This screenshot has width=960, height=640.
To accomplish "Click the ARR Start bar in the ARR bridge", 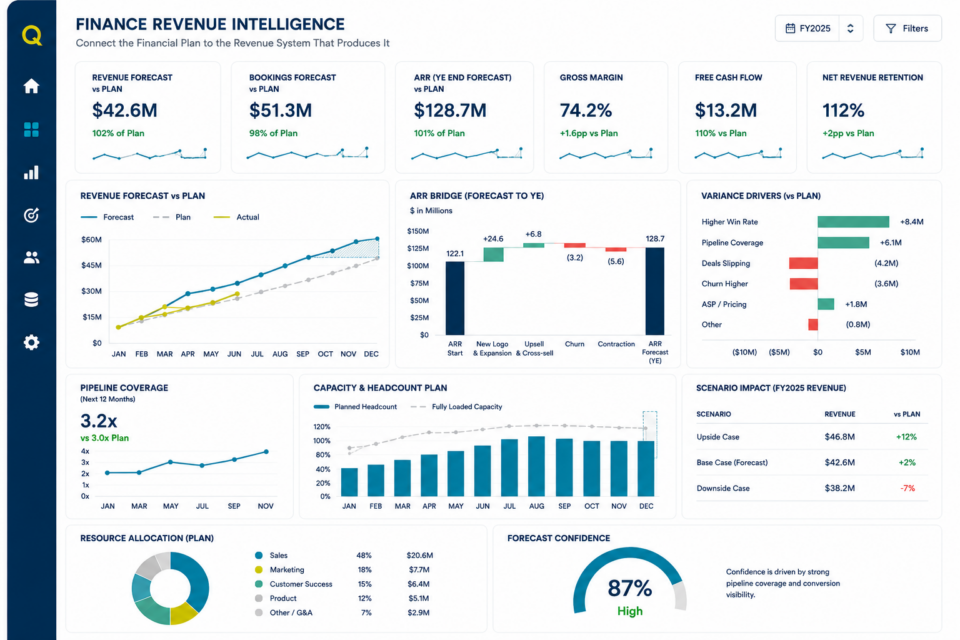I will [455, 298].
